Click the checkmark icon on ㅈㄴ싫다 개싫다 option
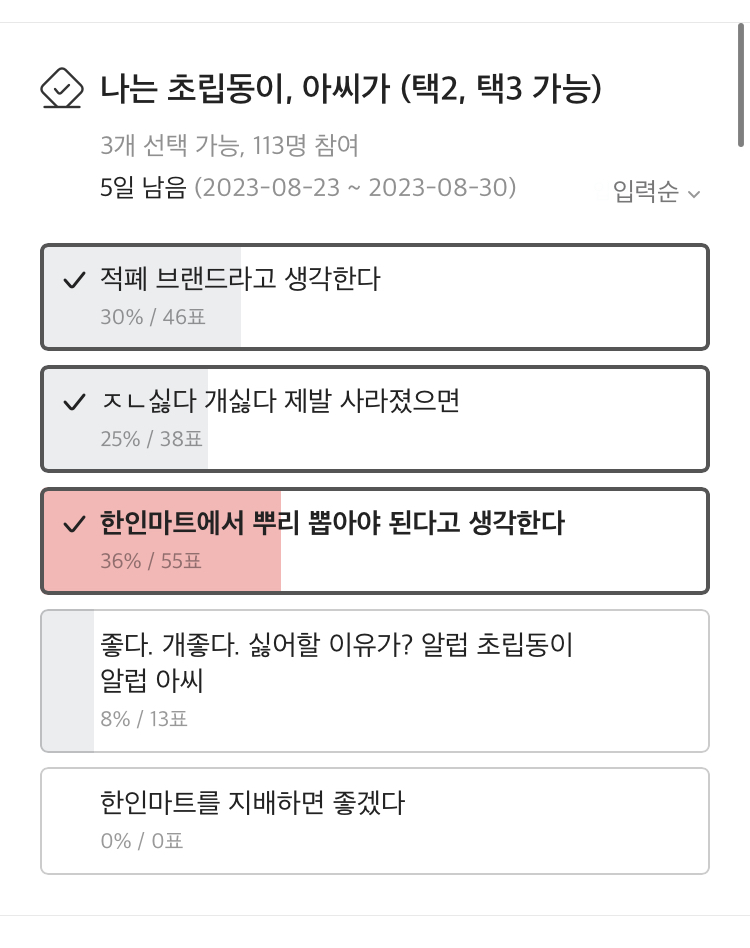This screenshot has width=750, height=948. (74, 403)
